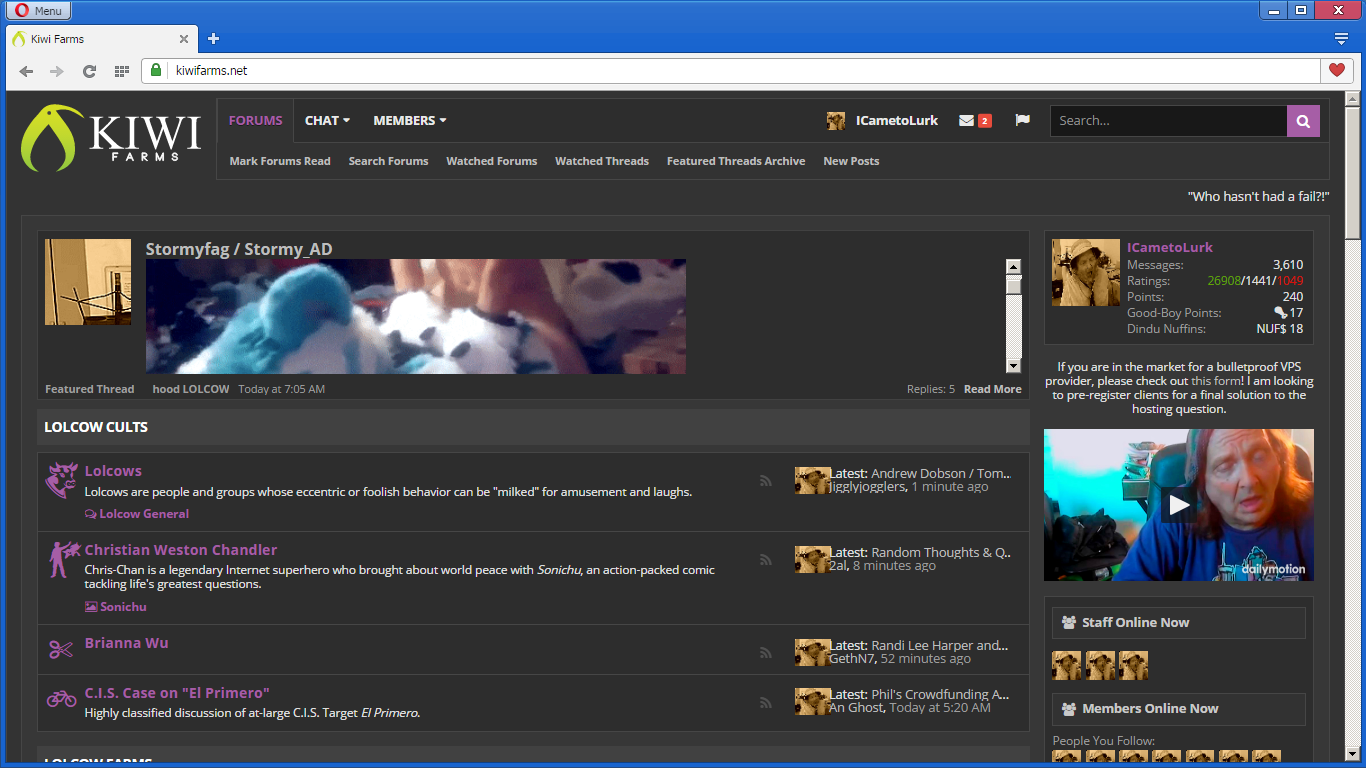Click the RSS feed icon for Lolcows
The image size is (1366, 768).
[x=766, y=481]
